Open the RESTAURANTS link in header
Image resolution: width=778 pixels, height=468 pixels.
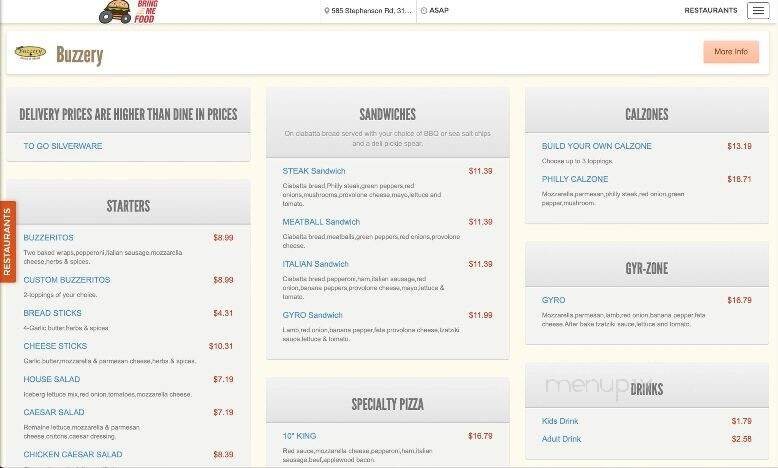[x=711, y=10]
